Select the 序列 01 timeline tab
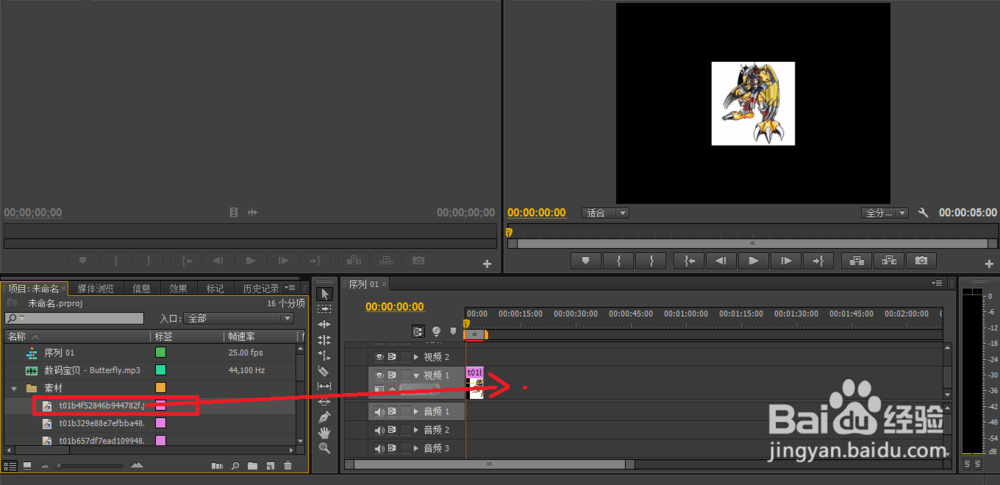This screenshot has width=1000, height=485. tap(364, 284)
